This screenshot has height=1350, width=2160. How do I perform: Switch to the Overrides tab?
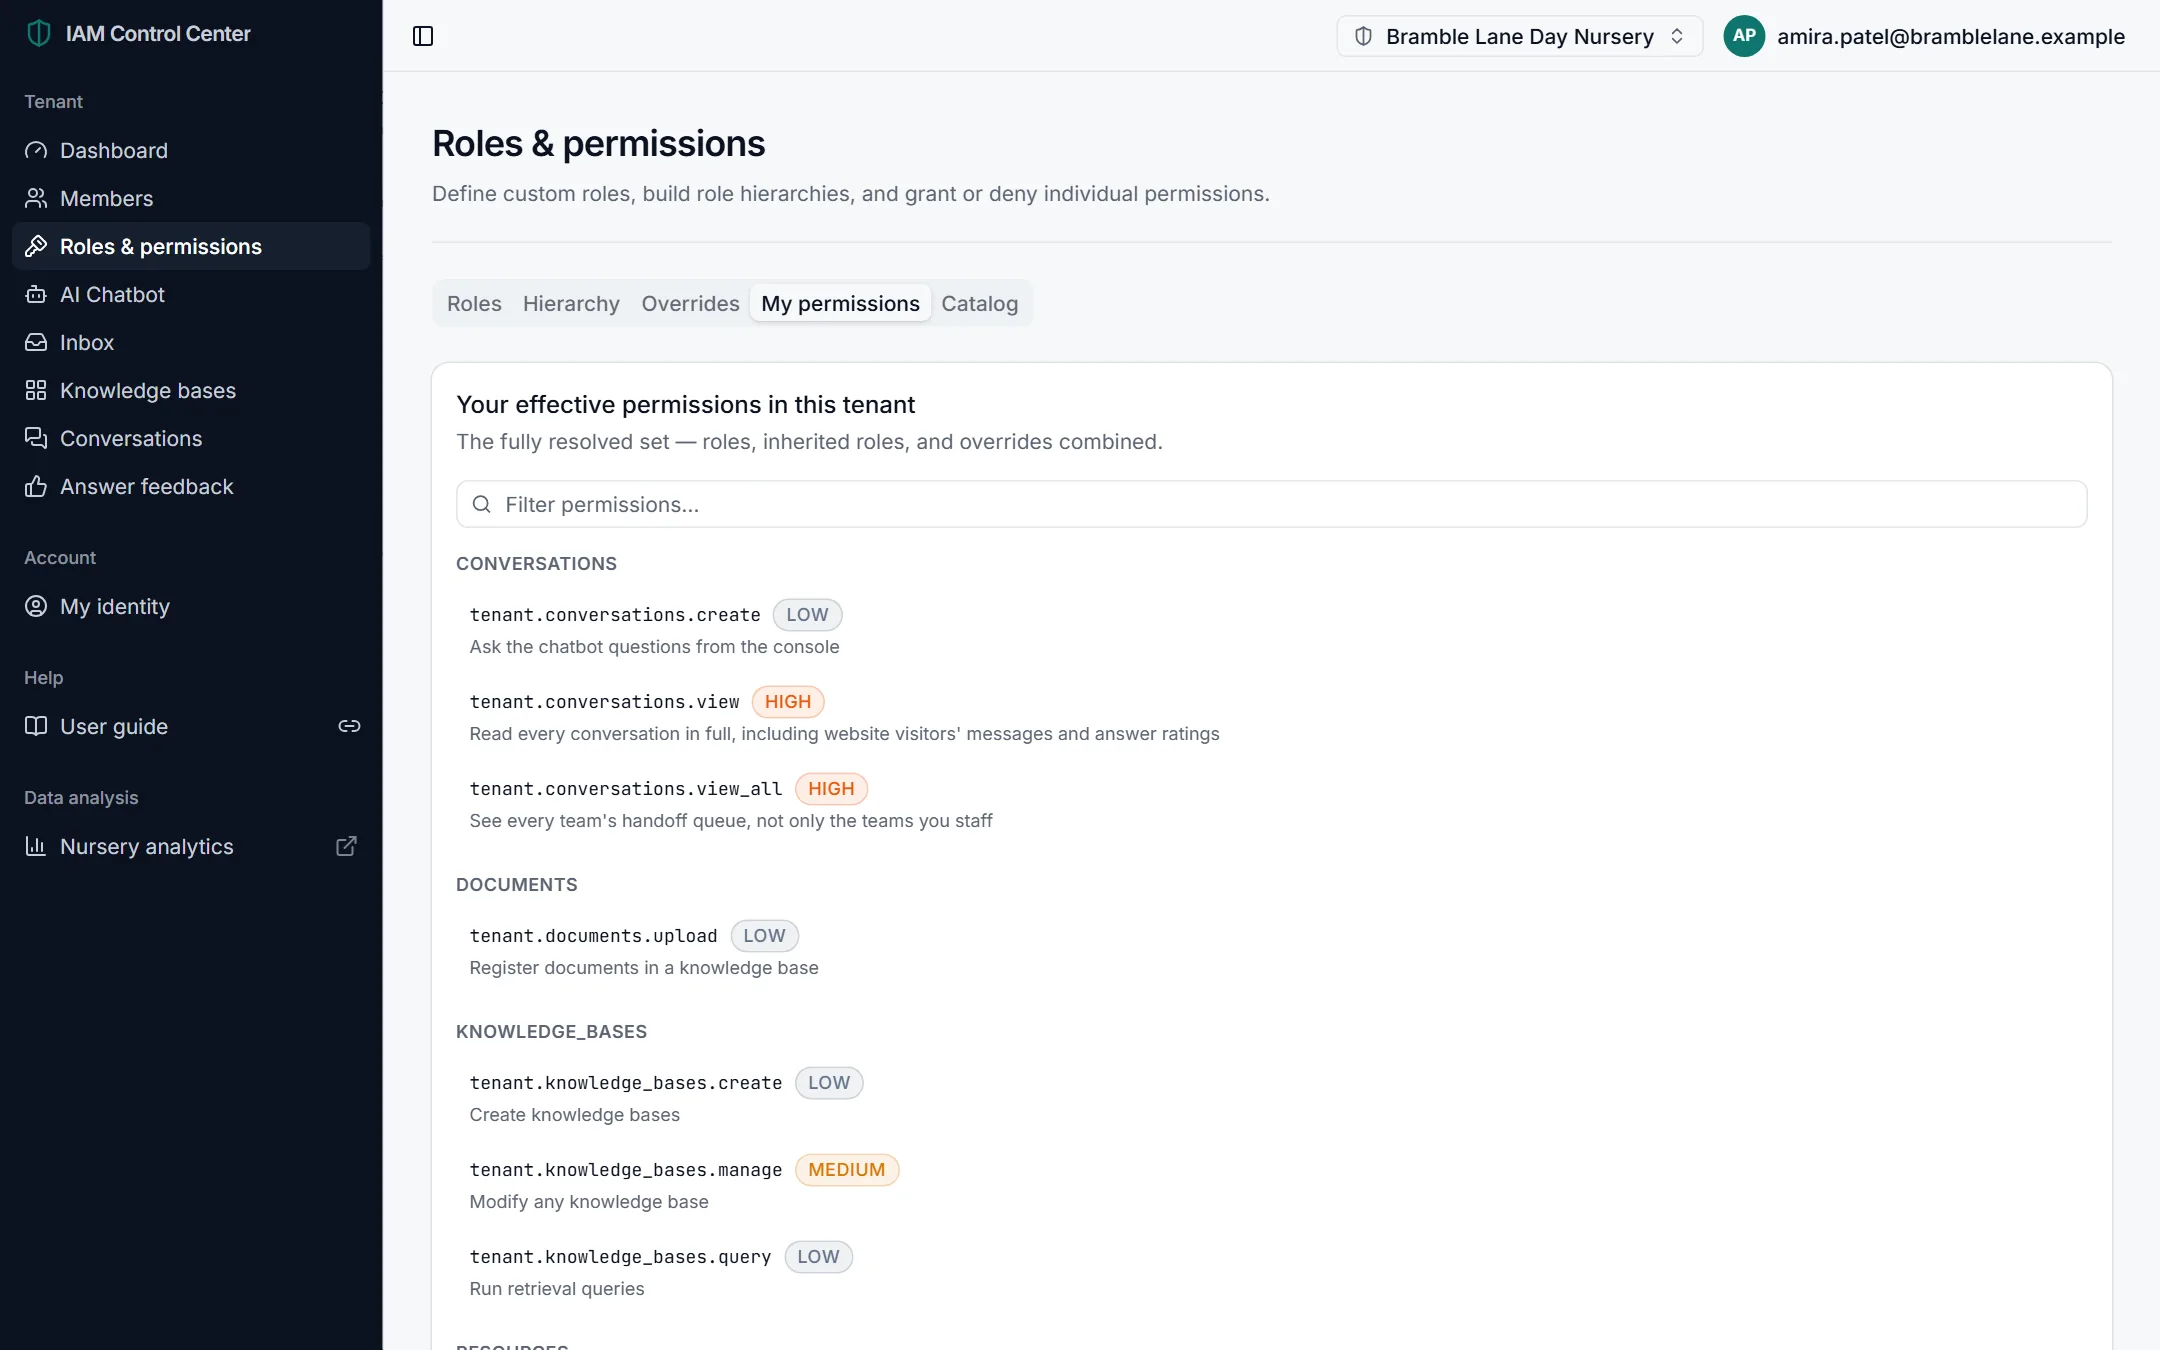pyautogui.click(x=690, y=303)
